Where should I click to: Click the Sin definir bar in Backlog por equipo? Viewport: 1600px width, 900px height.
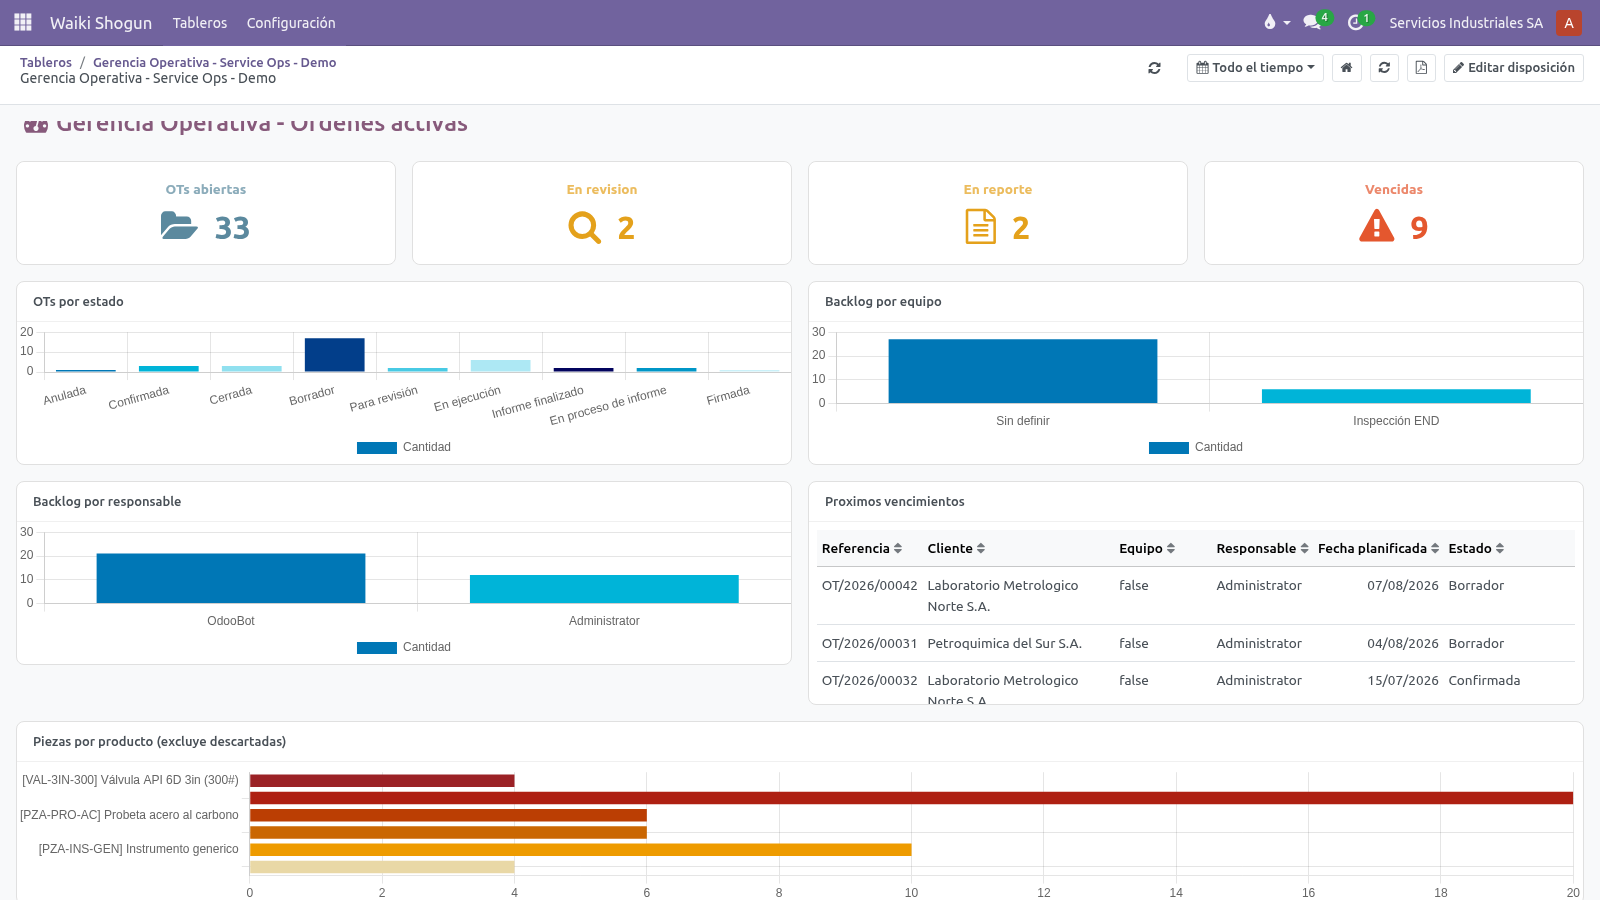pos(1023,371)
